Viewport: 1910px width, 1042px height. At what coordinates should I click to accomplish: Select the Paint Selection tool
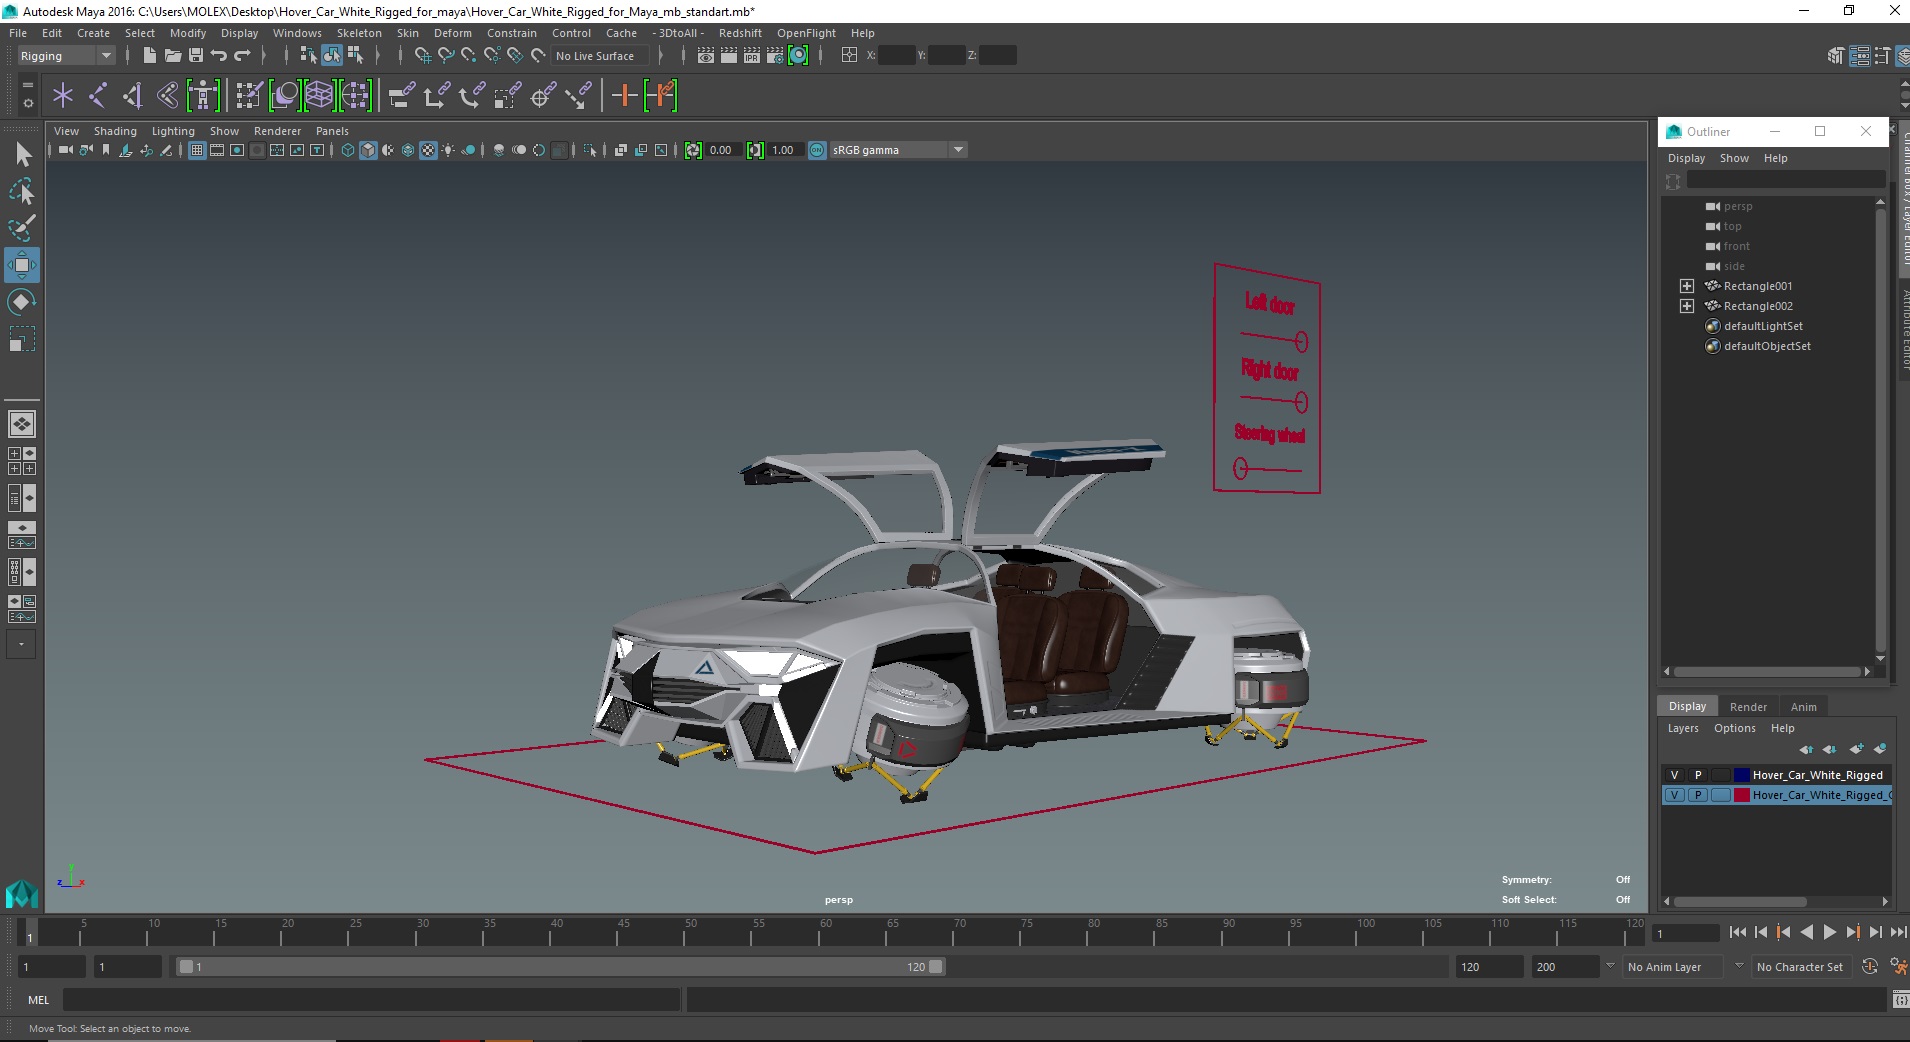pyautogui.click(x=21, y=228)
